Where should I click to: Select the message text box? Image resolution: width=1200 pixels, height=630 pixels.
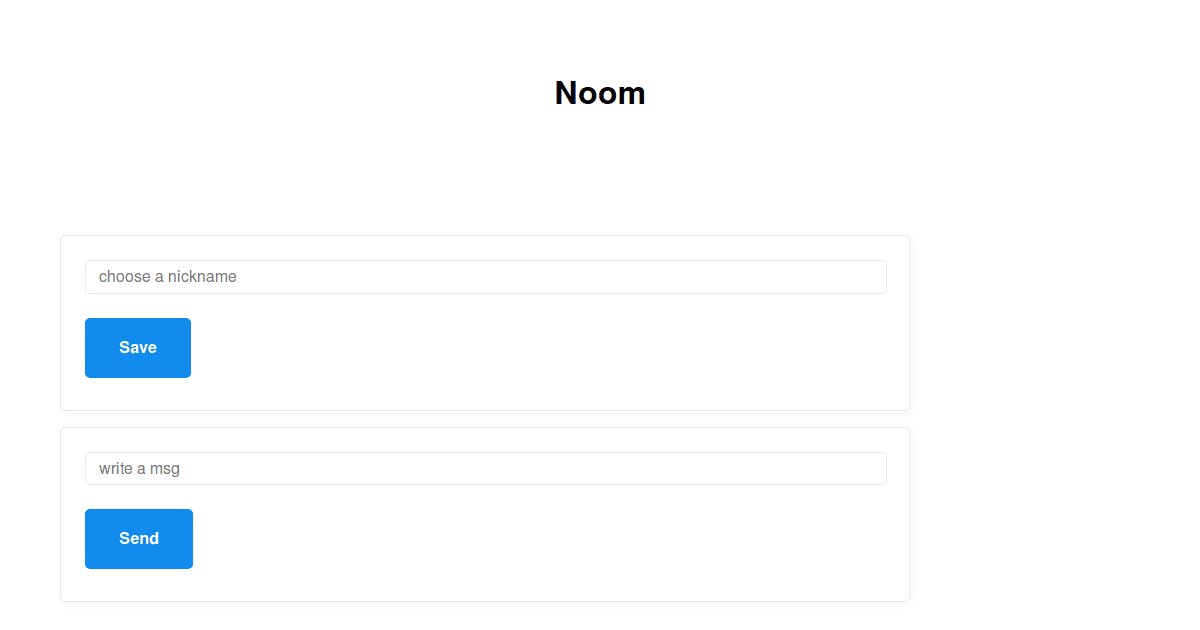coord(486,468)
